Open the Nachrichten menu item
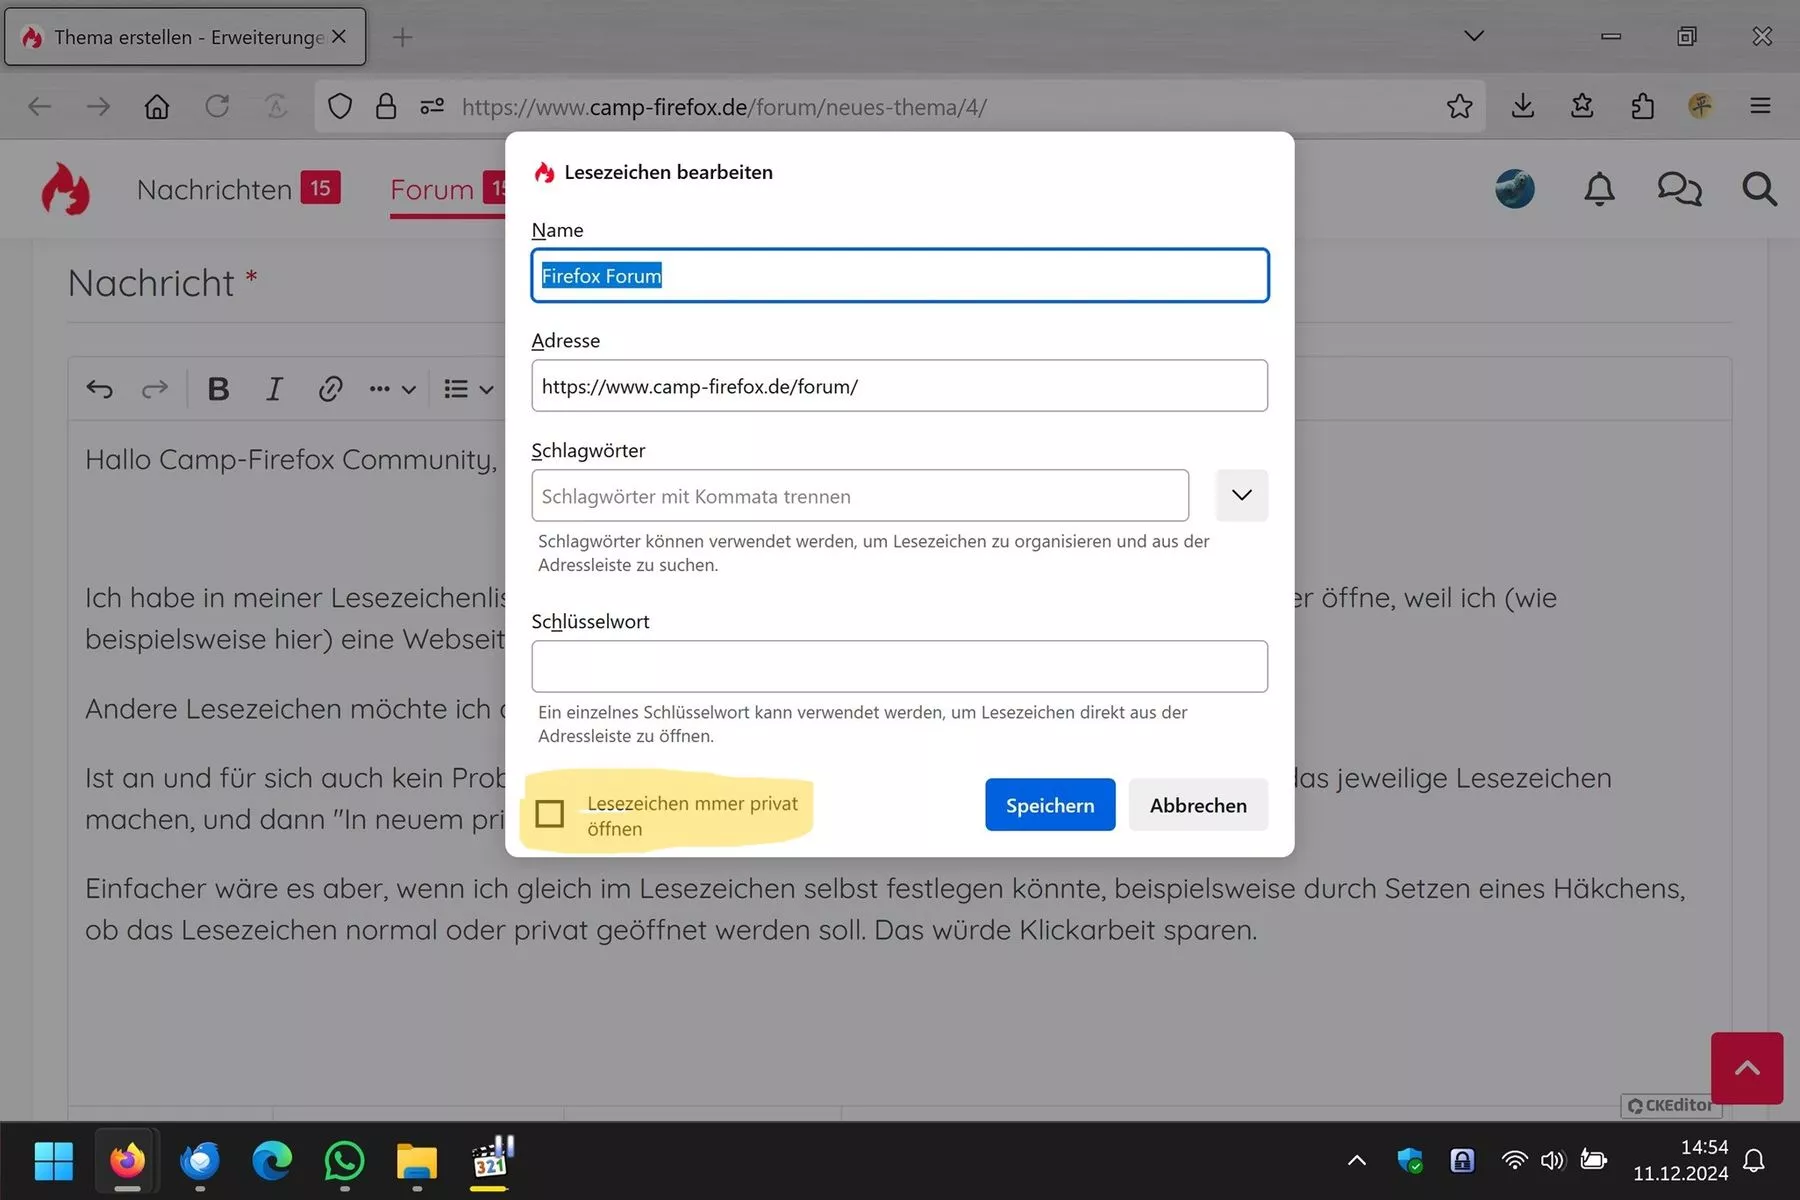Screen dimensions: 1800x1200 (214, 189)
